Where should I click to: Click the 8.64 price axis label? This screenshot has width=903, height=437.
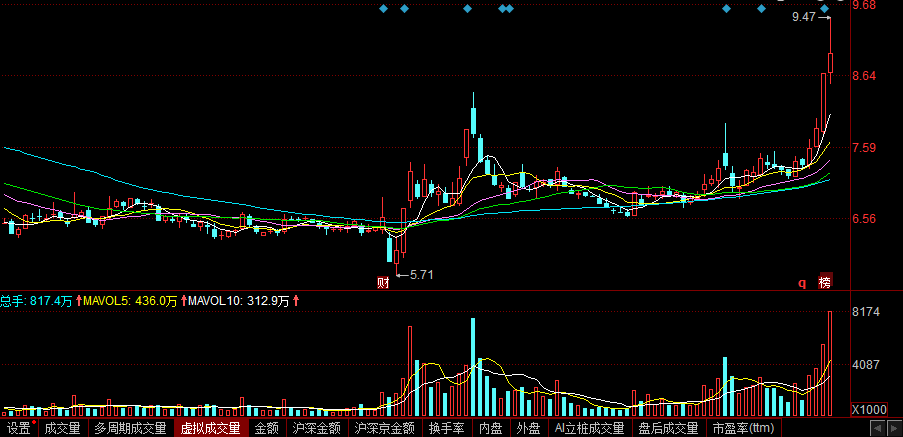point(864,75)
